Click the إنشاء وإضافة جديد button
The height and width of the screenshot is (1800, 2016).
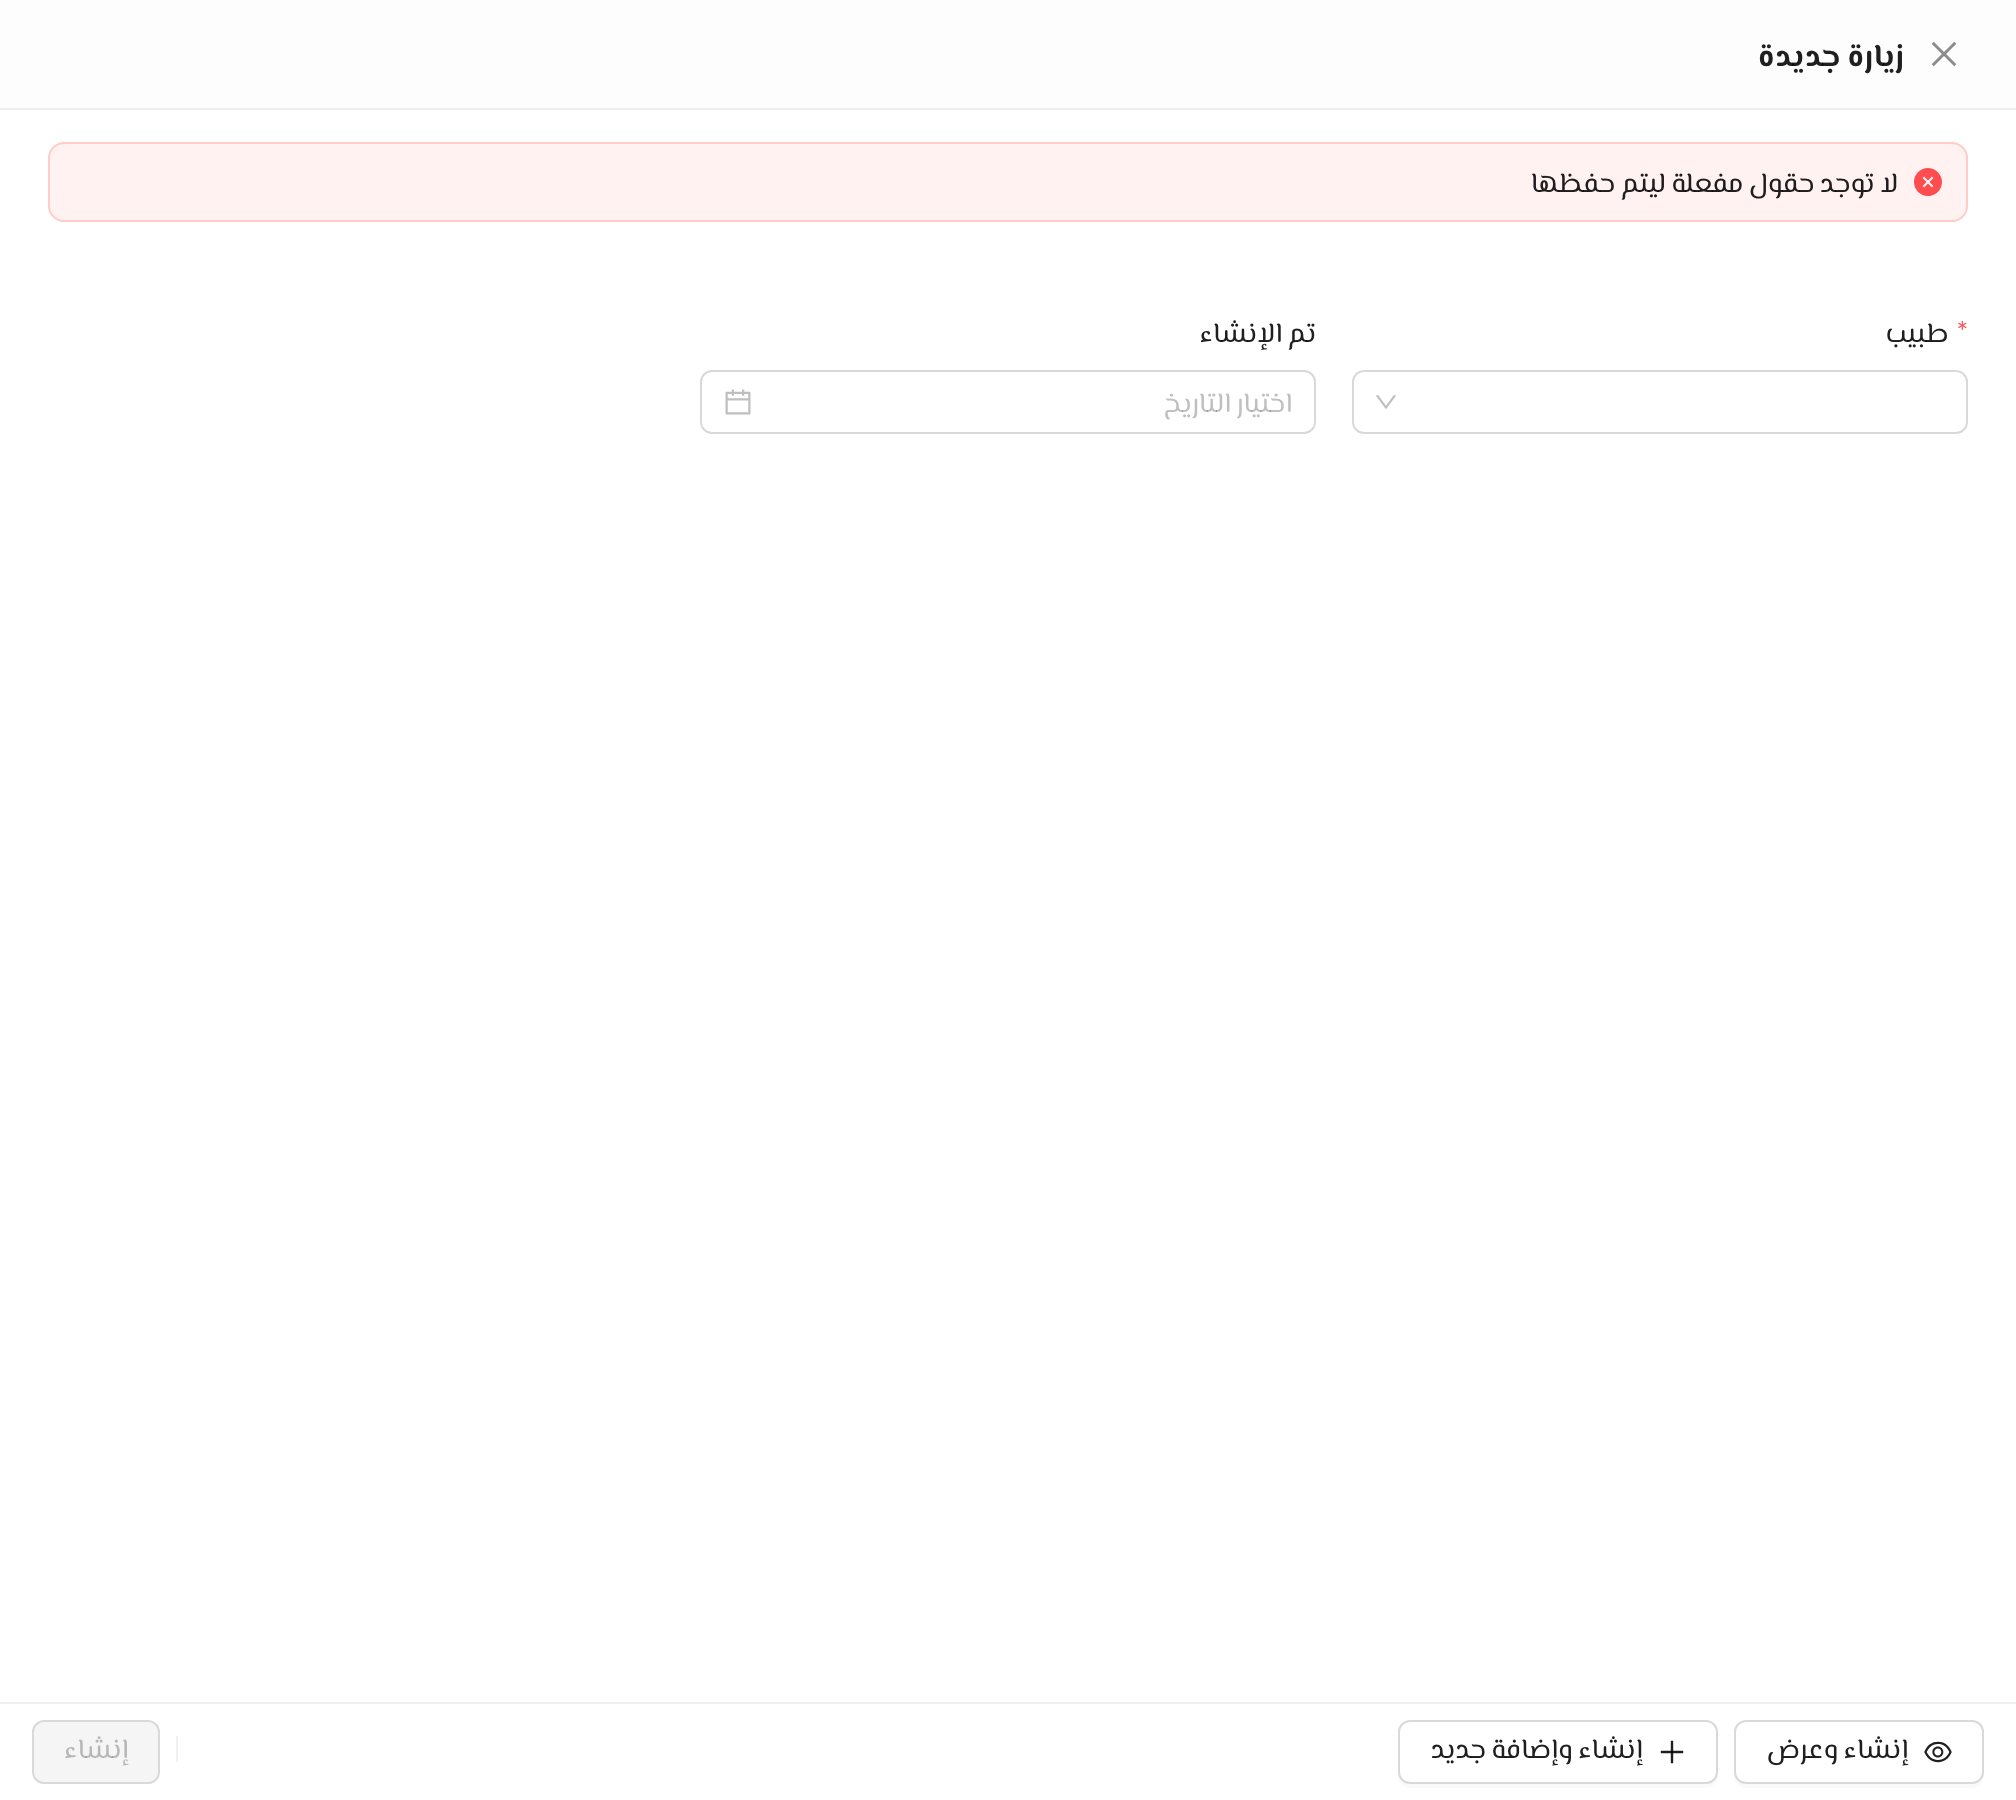[x=1557, y=1751]
